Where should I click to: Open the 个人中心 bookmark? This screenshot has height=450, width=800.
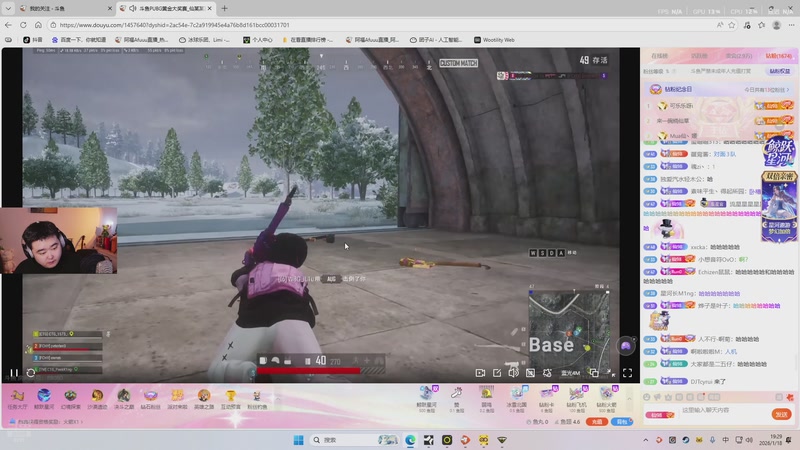(258, 40)
